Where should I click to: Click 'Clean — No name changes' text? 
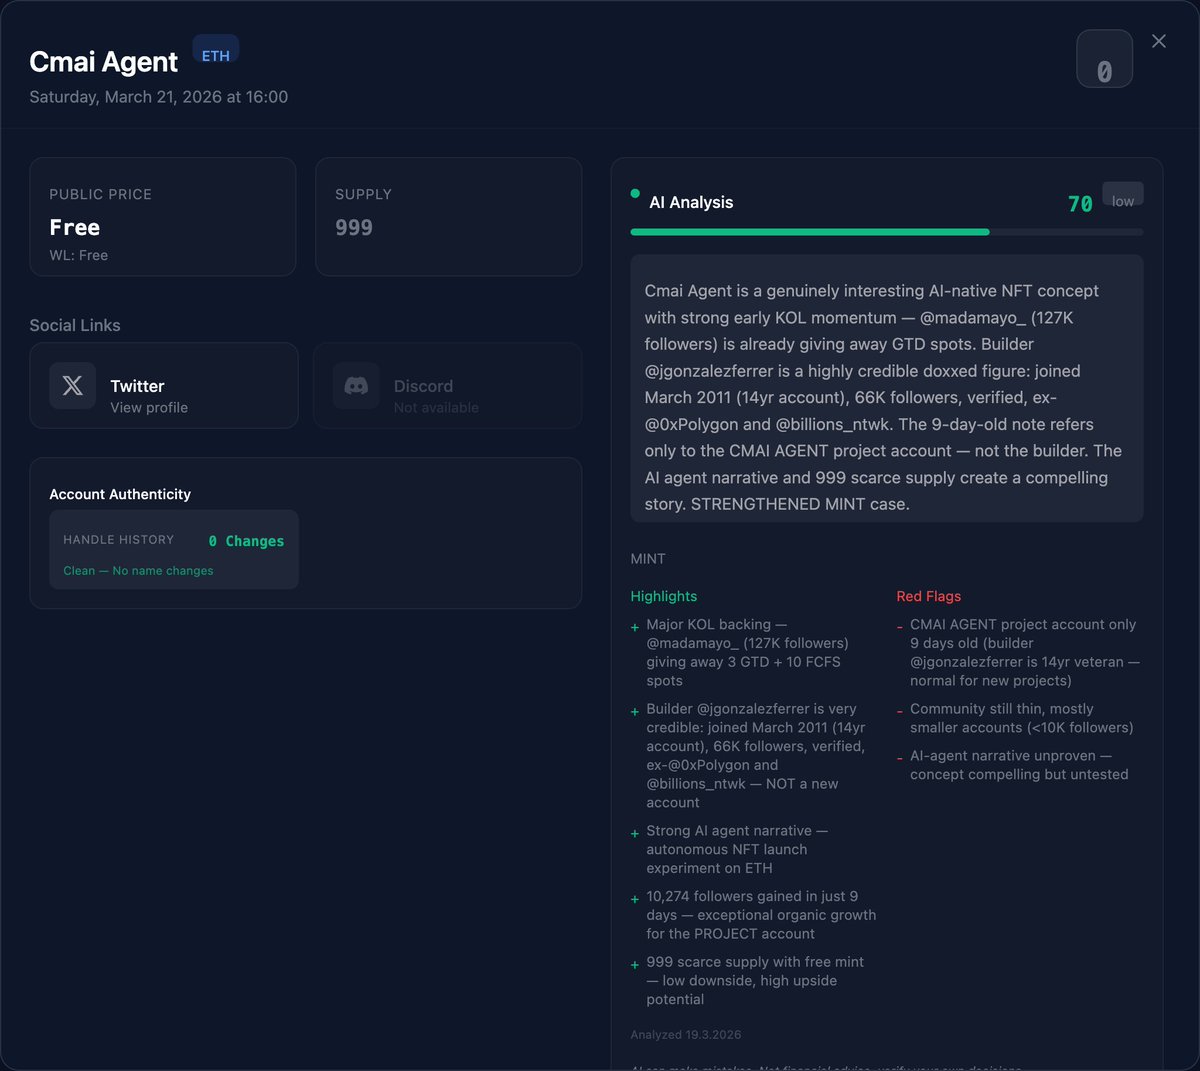tap(138, 571)
